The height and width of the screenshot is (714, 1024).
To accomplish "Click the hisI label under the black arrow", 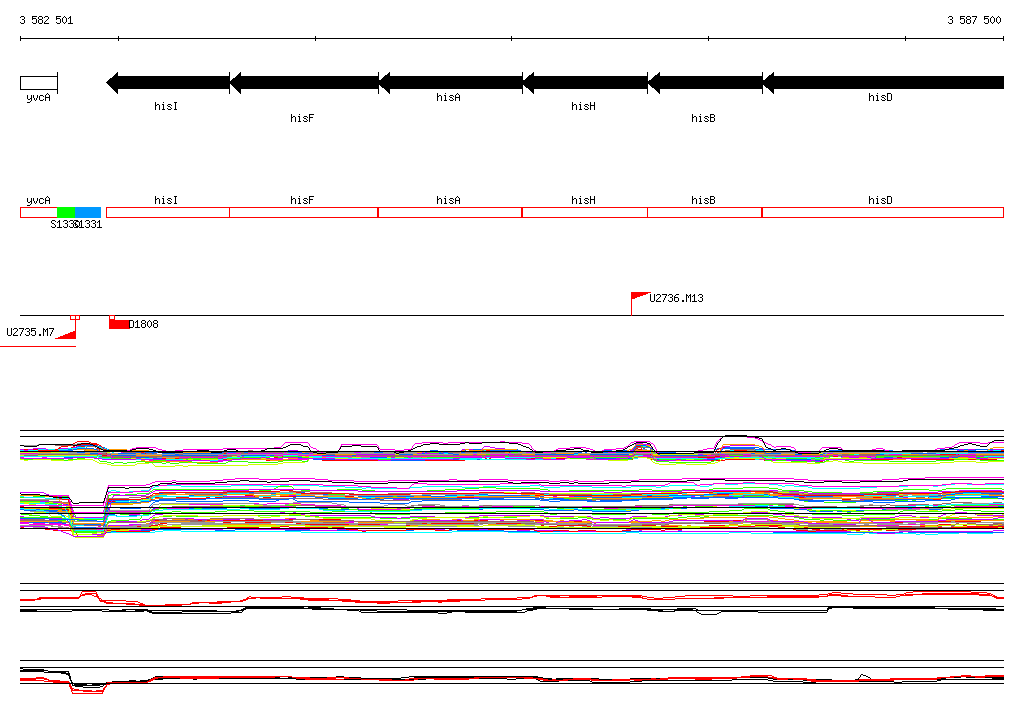I will (x=166, y=106).
